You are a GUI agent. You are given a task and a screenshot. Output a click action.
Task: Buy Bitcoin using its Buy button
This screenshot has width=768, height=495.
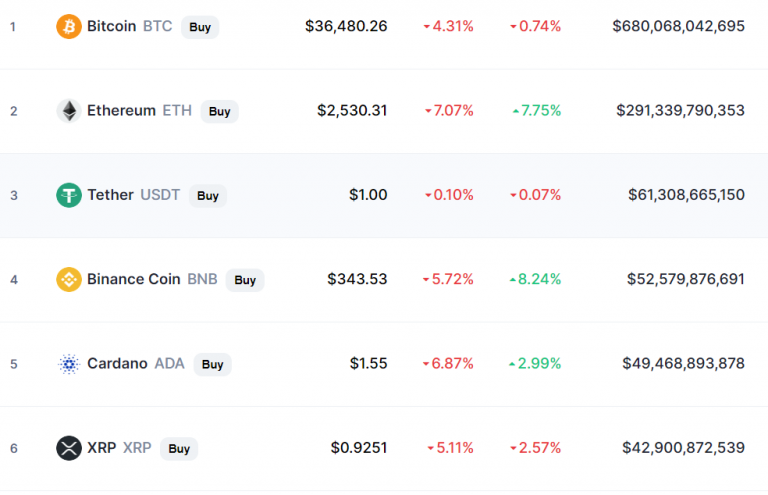point(200,27)
